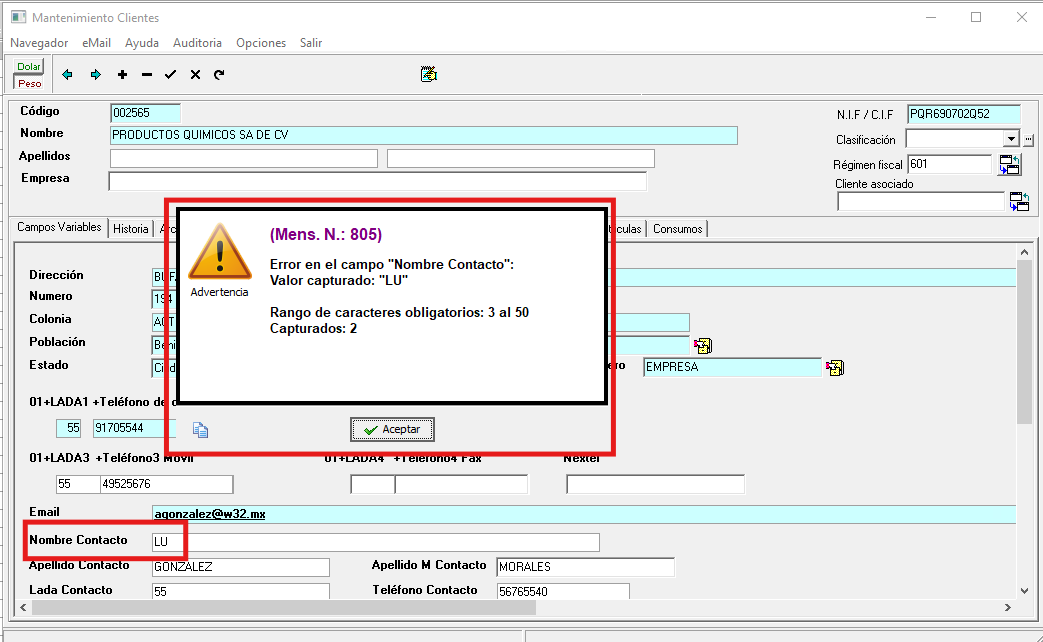
Task: Refresh data with the circular arrow icon
Action: click(219, 75)
